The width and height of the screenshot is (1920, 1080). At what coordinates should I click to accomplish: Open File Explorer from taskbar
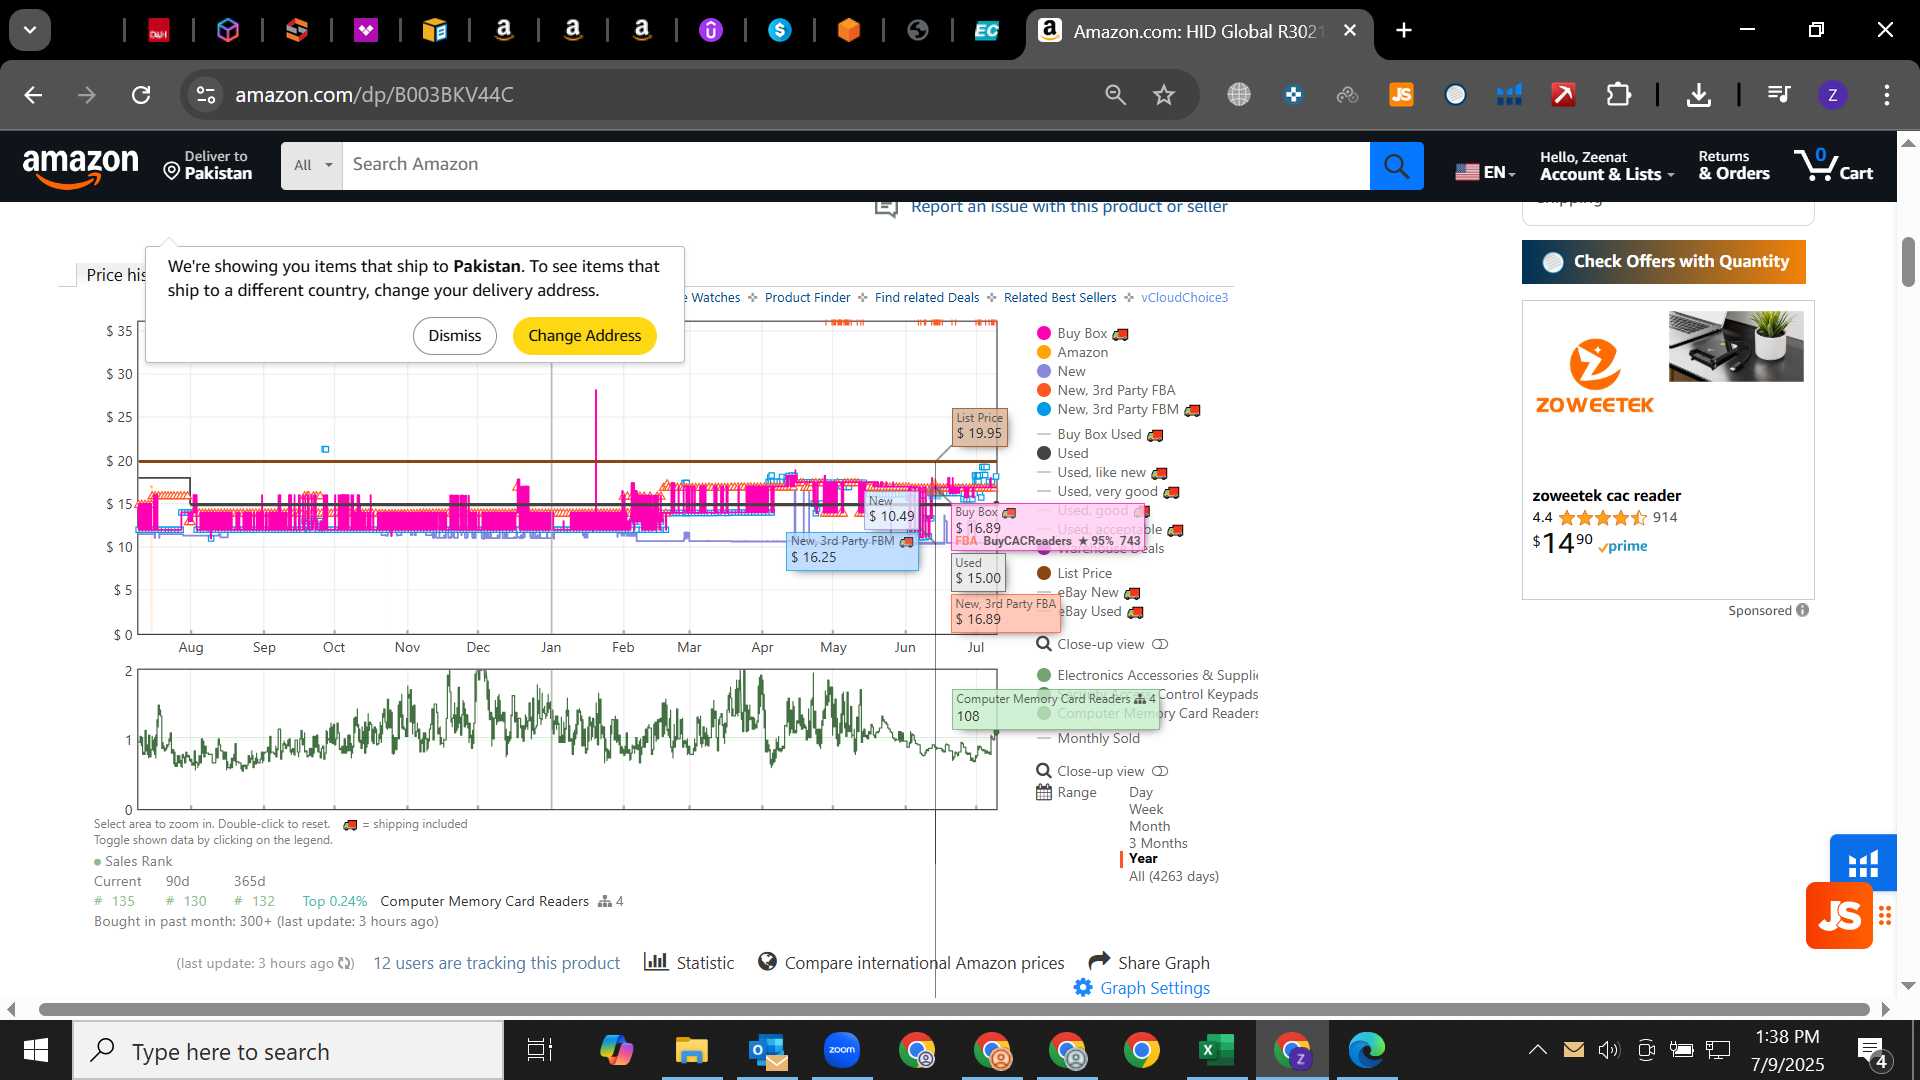tap(691, 1050)
